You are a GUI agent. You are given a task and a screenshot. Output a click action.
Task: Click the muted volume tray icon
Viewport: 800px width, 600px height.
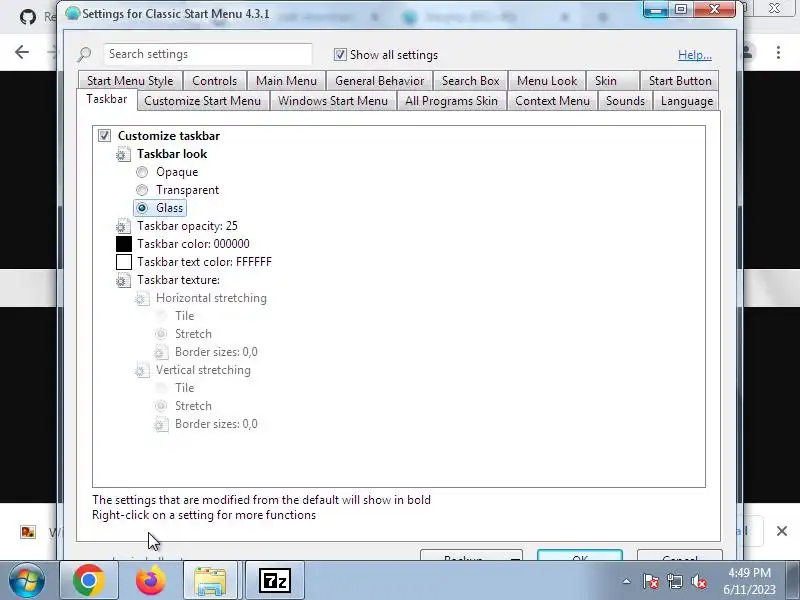pos(698,581)
